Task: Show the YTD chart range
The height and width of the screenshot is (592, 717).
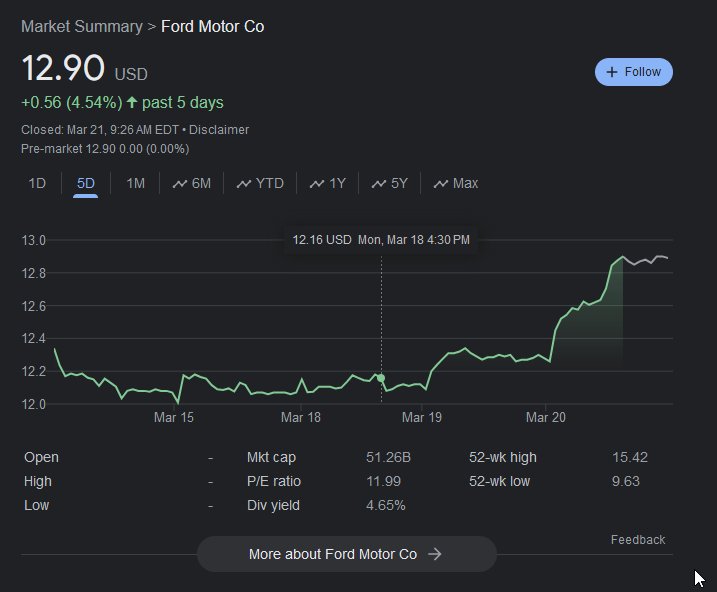Action: (260, 183)
